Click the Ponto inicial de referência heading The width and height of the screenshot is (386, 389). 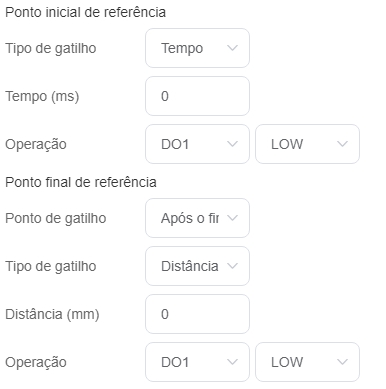[x=85, y=12]
